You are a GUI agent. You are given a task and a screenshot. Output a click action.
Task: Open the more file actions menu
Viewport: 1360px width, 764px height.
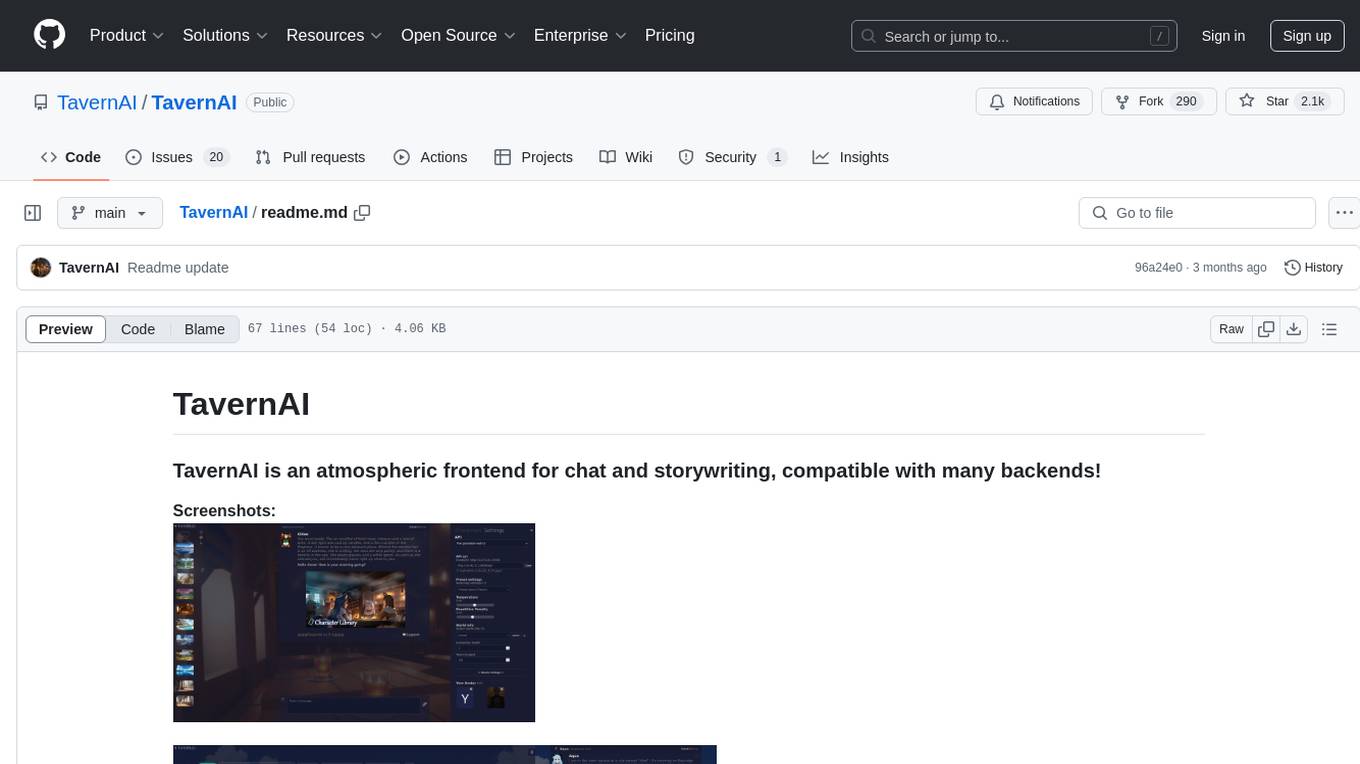point(1344,213)
